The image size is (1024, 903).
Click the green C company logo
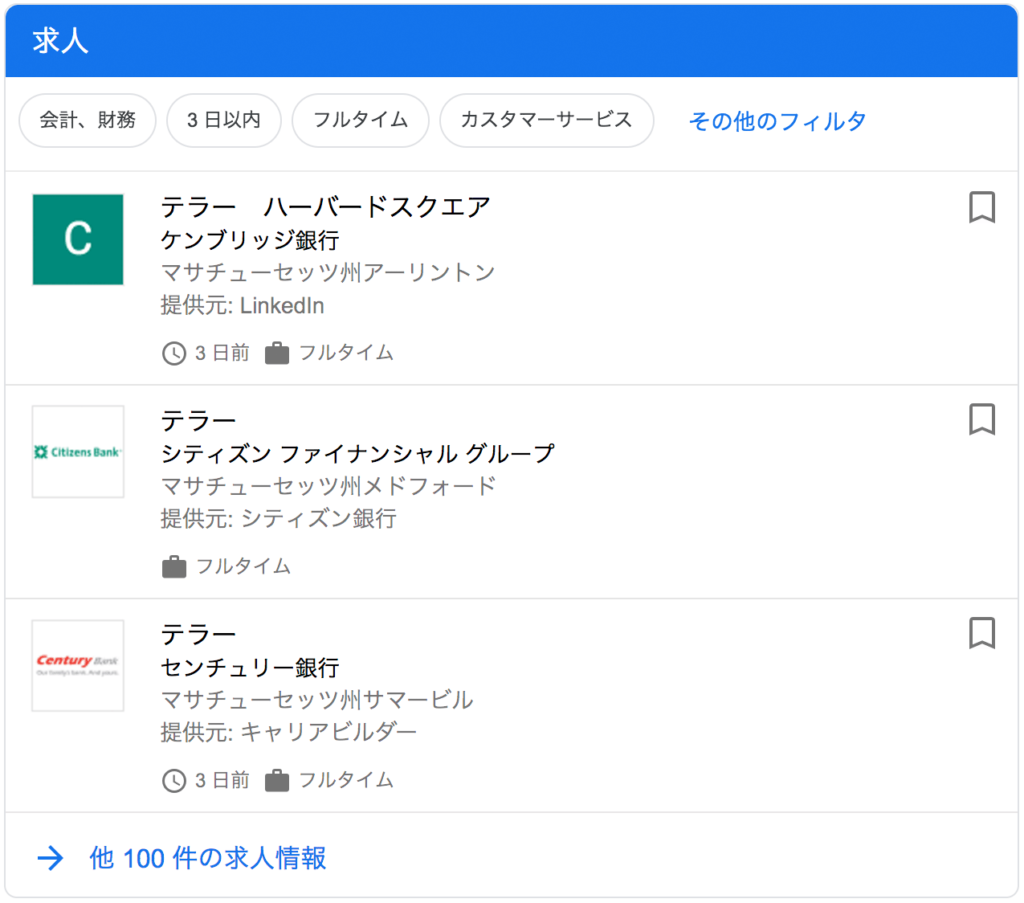78,239
